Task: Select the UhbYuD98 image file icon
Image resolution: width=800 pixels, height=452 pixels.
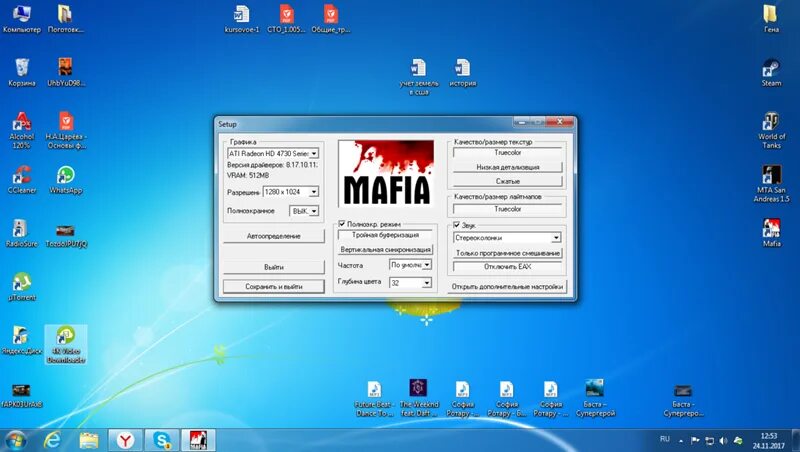Action: (66, 72)
